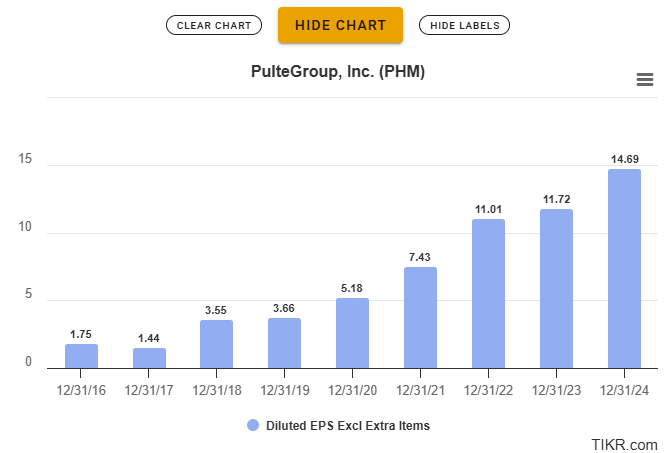The height and width of the screenshot is (453, 669).
Task: Click the Clear Chart button
Action: (x=214, y=25)
